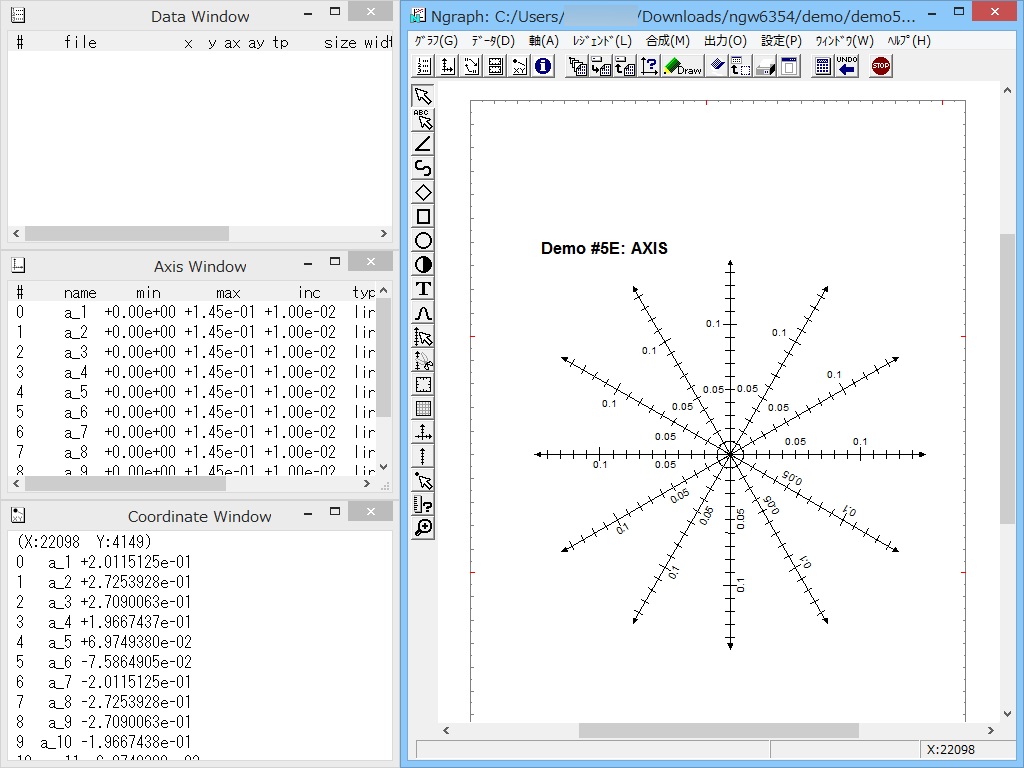The width and height of the screenshot is (1024, 768).
Task: Click the calculator toolbar icon
Action: click(x=822, y=65)
